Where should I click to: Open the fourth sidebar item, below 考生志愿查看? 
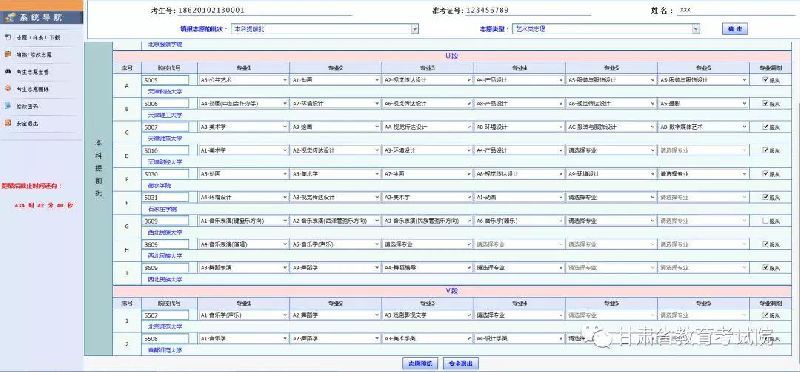(x=33, y=89)
